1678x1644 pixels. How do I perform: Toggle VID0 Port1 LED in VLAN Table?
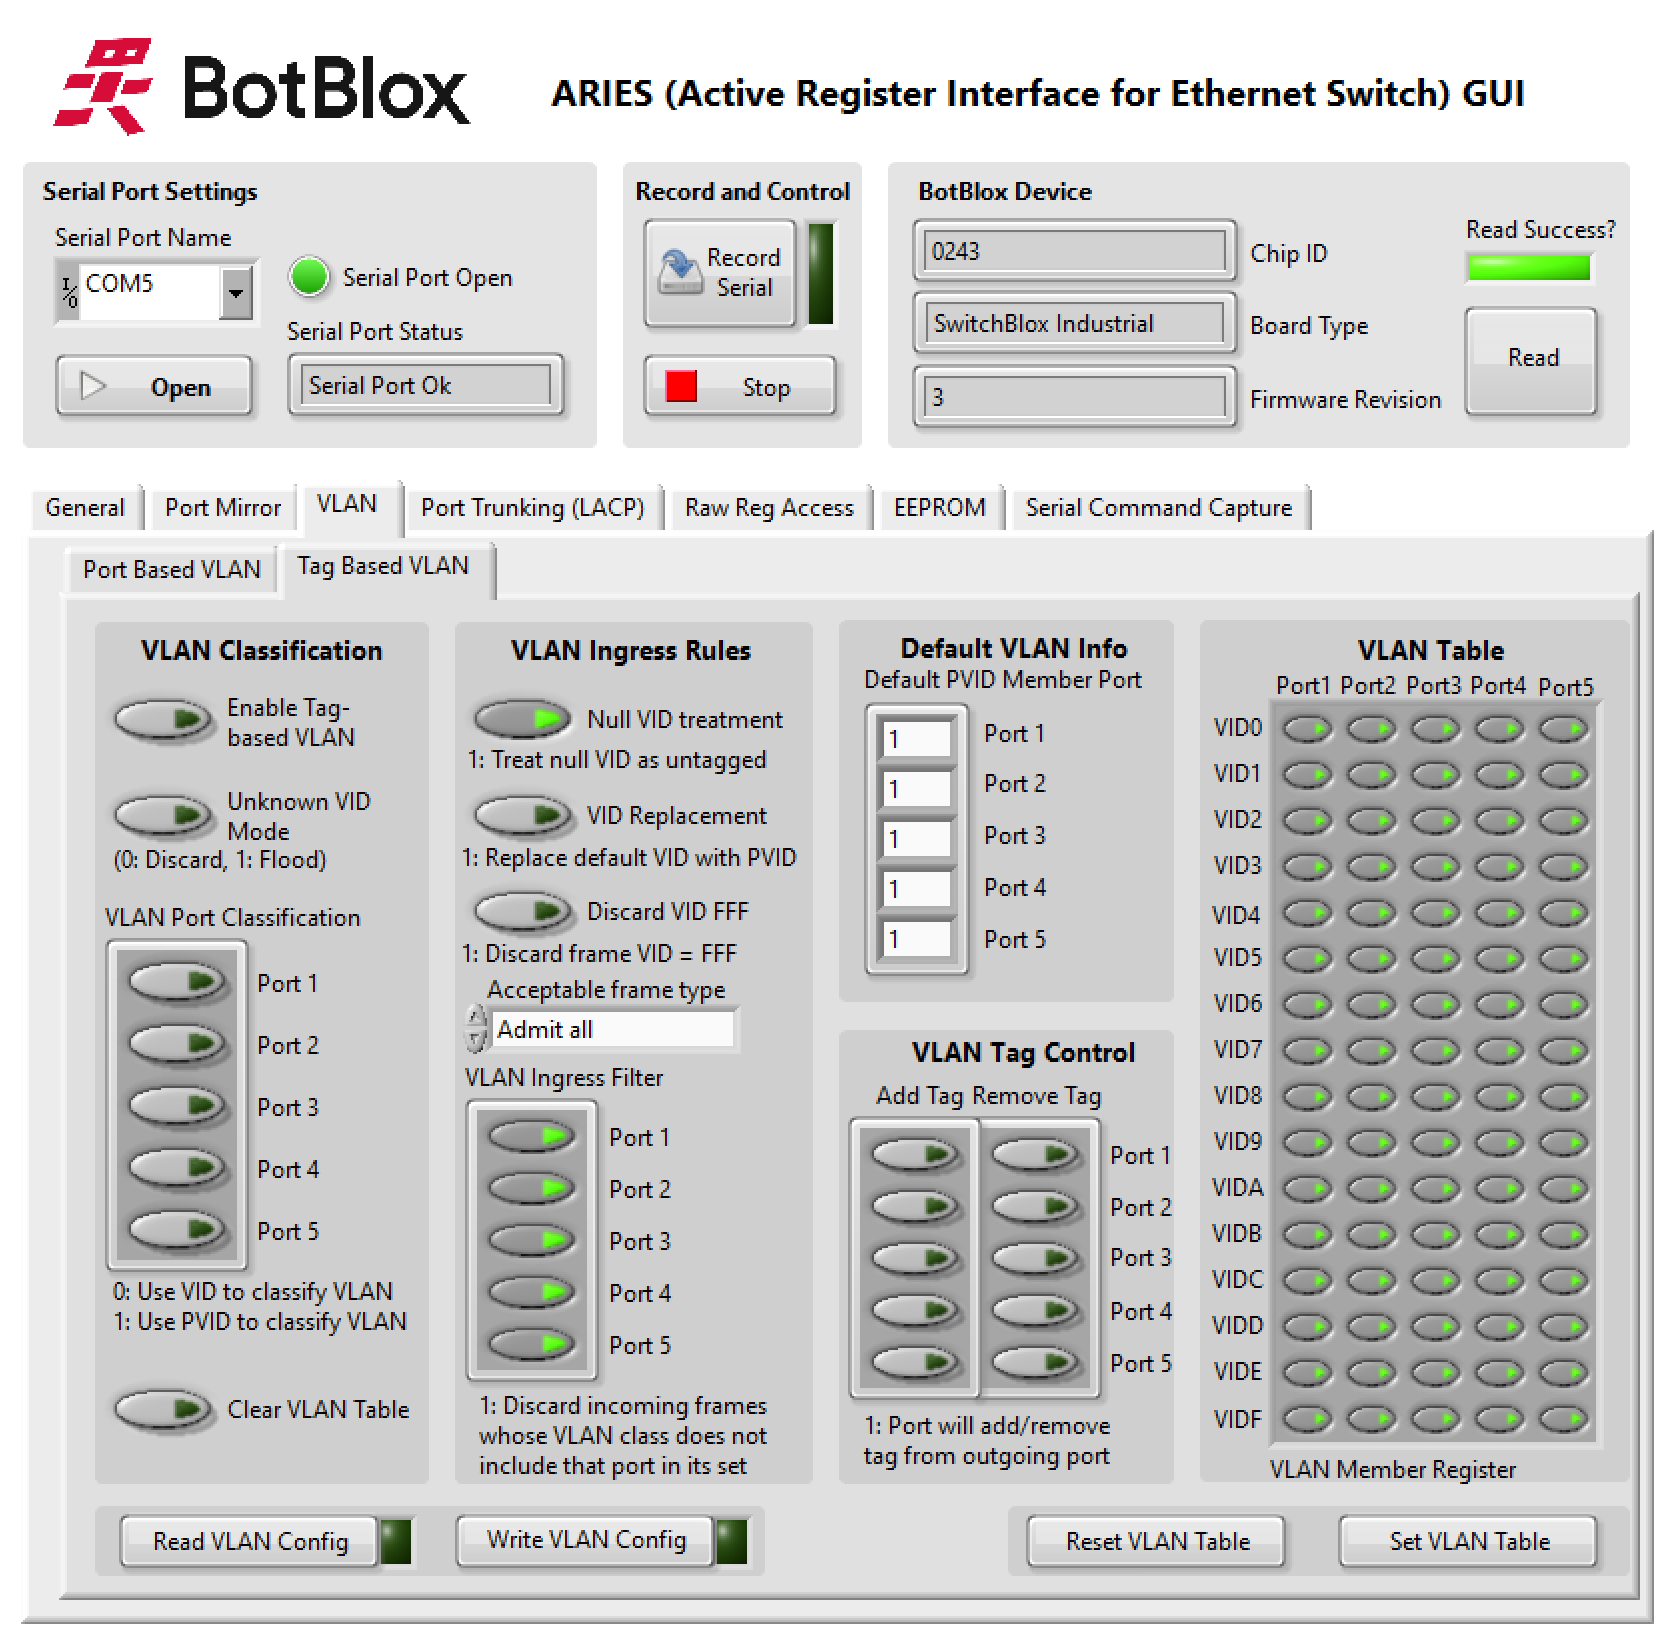coord(1307,729)
